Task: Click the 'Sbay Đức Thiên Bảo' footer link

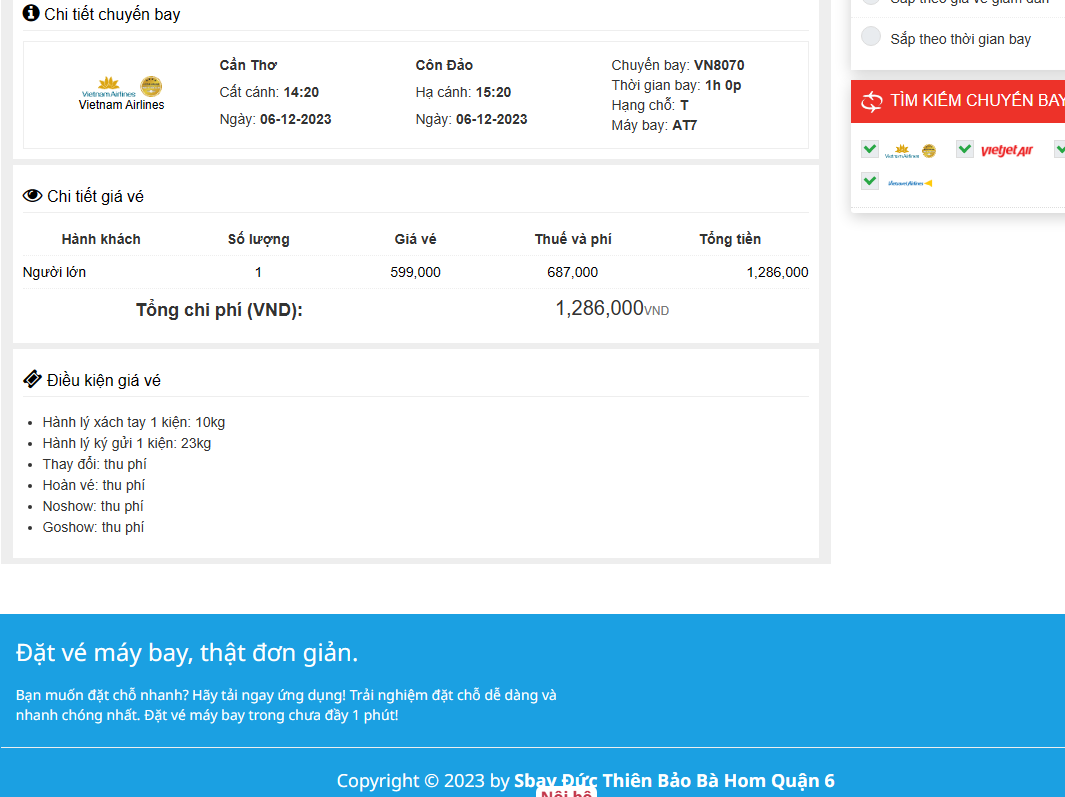Action: click(x=674, y=780)
